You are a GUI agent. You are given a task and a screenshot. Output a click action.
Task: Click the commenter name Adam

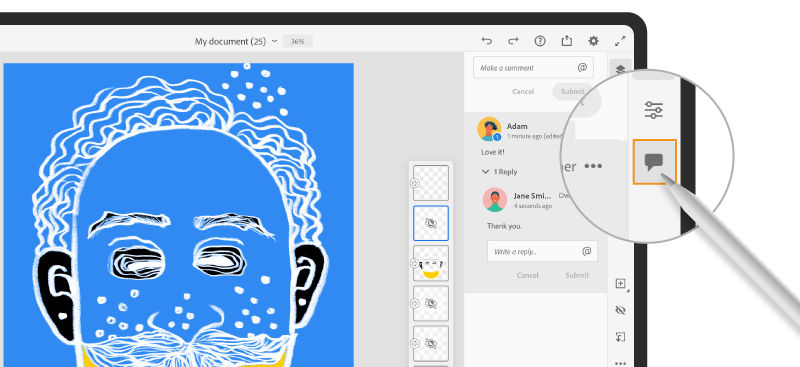pyautogui.click(x=517, y=126)
